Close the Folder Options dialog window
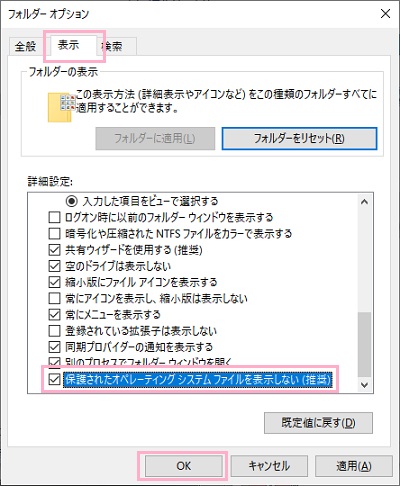This screenshot has width=400, height=486. 385,14
